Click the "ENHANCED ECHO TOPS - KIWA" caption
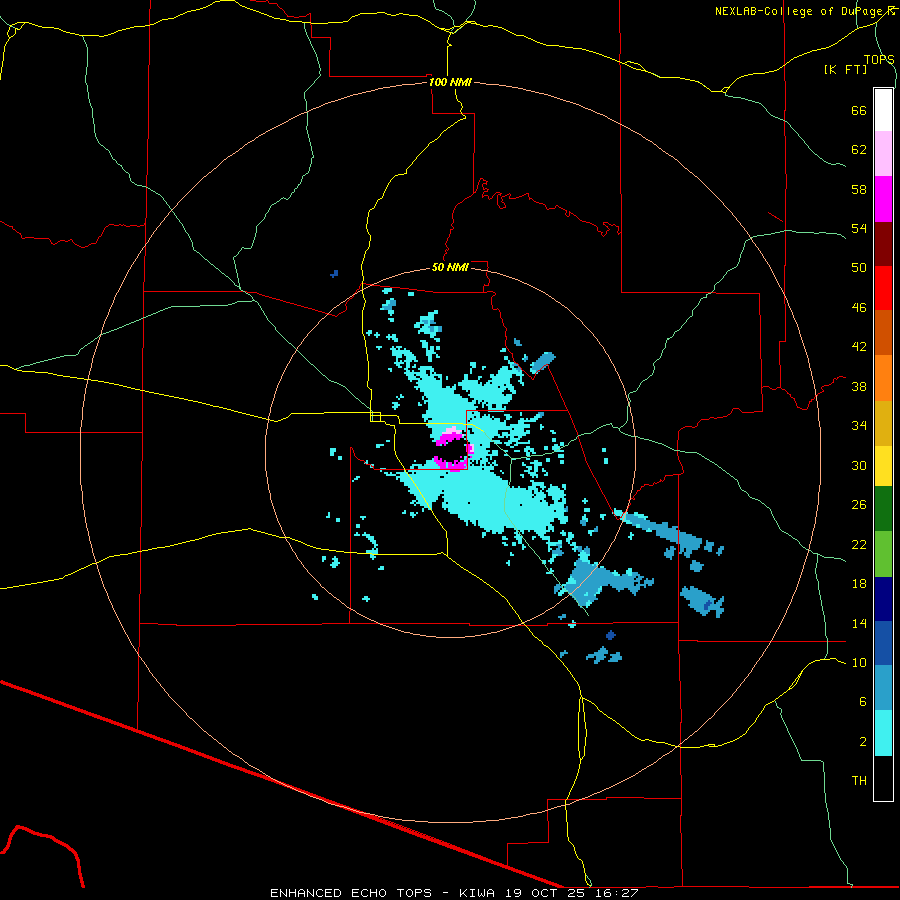The height and width of the screenshot is (900, 900). point(384,893)
